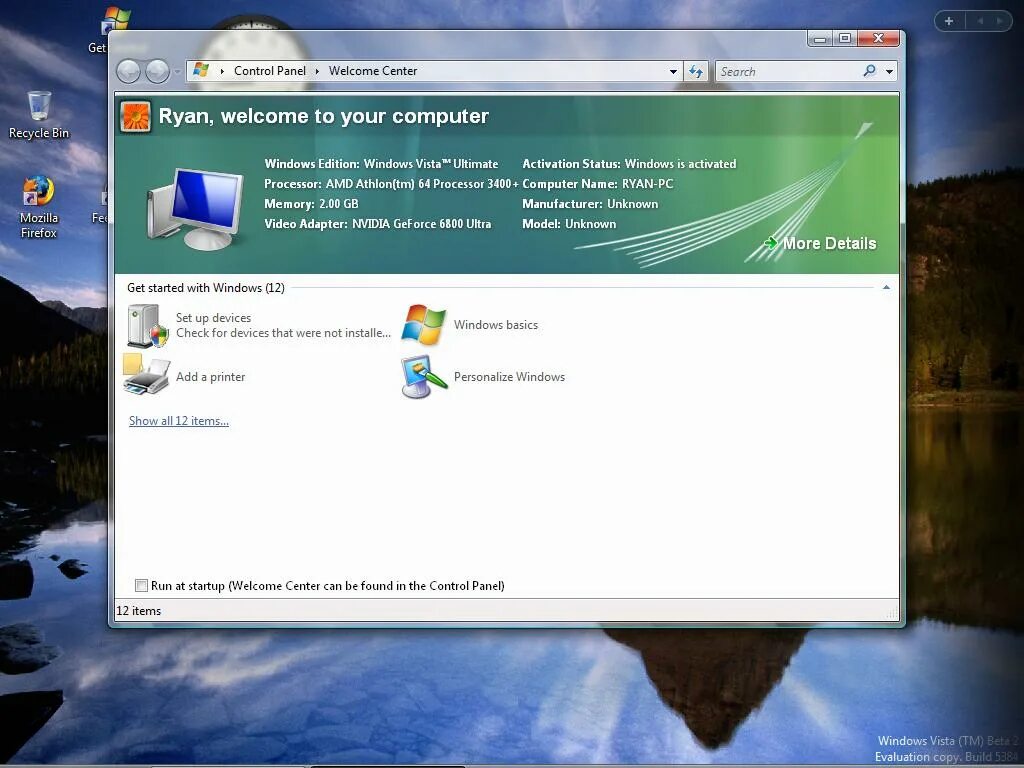Click inside the Search input field
Image resolution: width=1024 pixels, height=768 pixels.
(780, 71)
